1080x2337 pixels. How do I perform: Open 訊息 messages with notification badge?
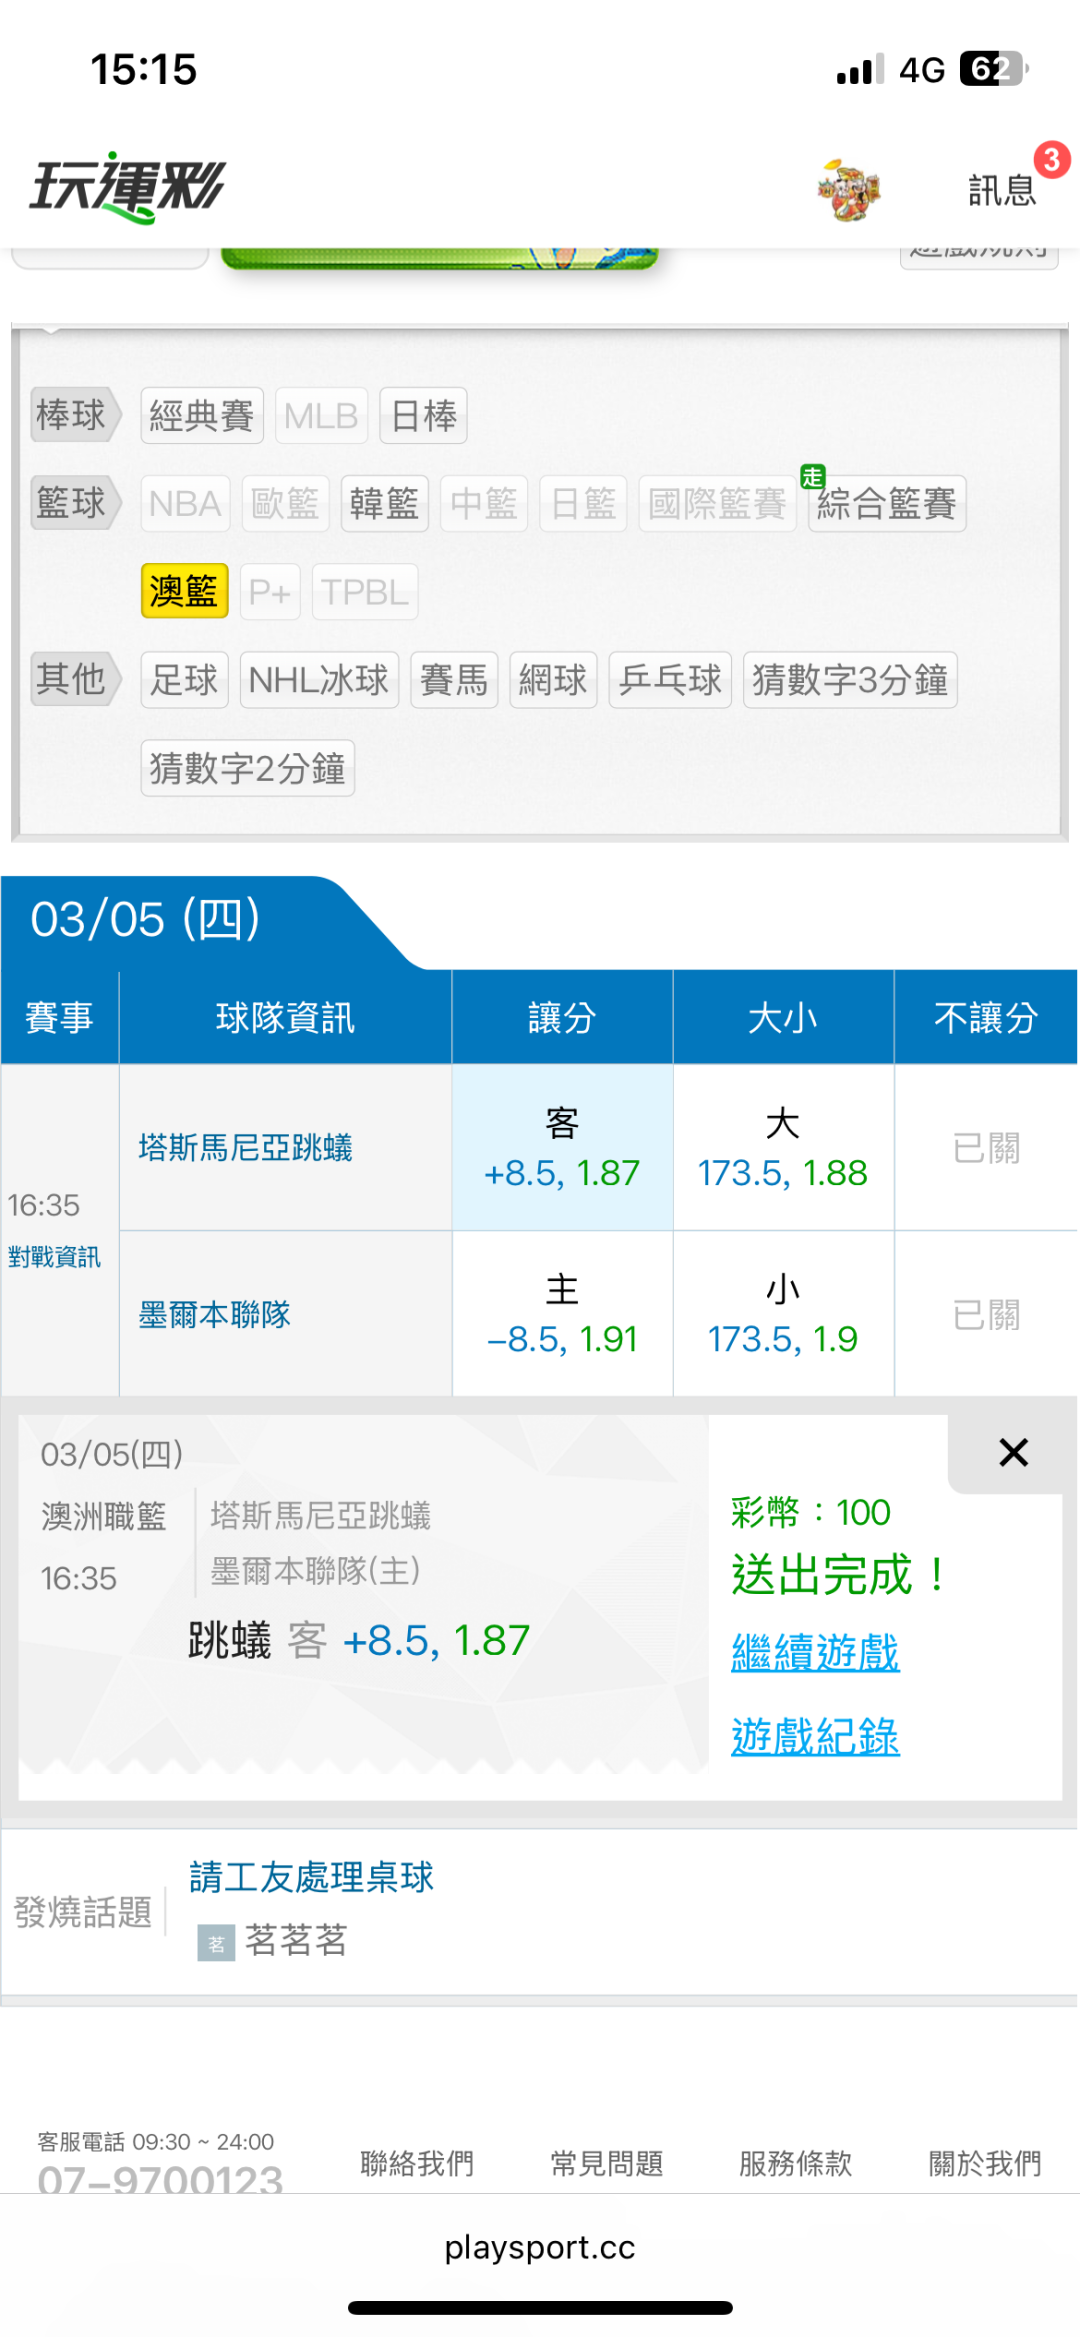pos(1003,189)
